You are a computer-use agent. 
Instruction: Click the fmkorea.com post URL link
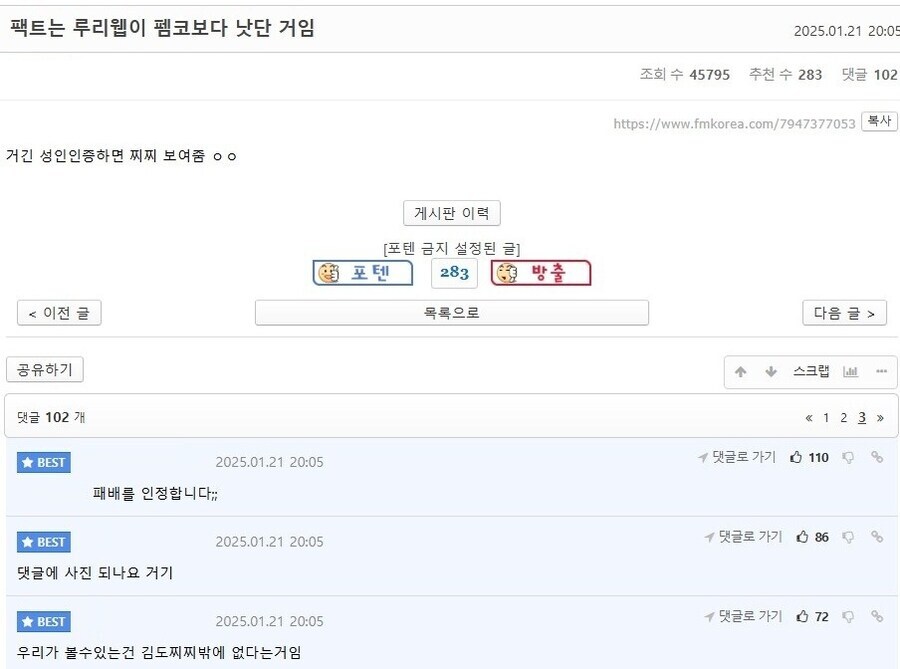pos(732,121)
